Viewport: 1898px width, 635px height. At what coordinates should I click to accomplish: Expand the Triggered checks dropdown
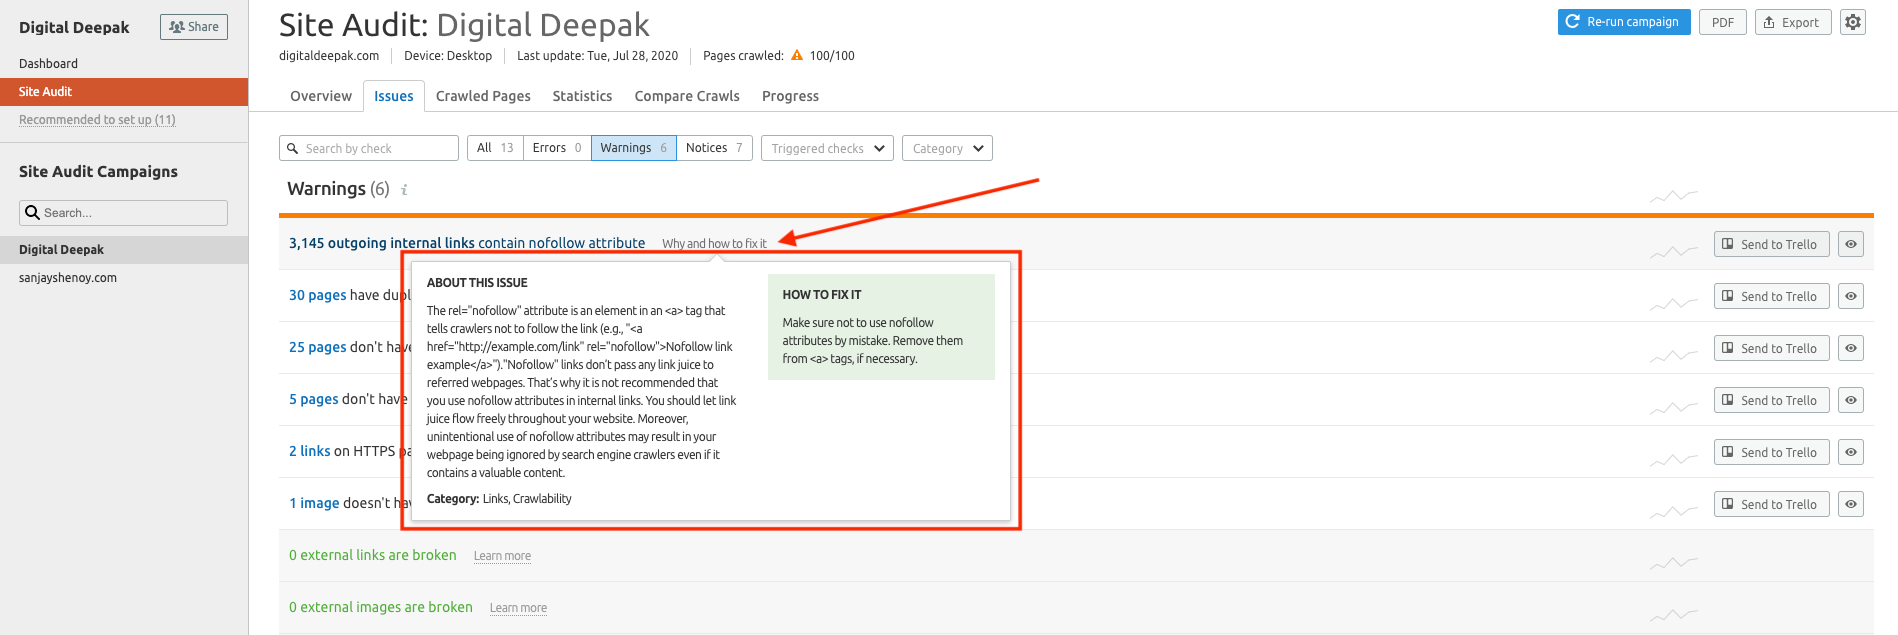click(x=827, y=148)
